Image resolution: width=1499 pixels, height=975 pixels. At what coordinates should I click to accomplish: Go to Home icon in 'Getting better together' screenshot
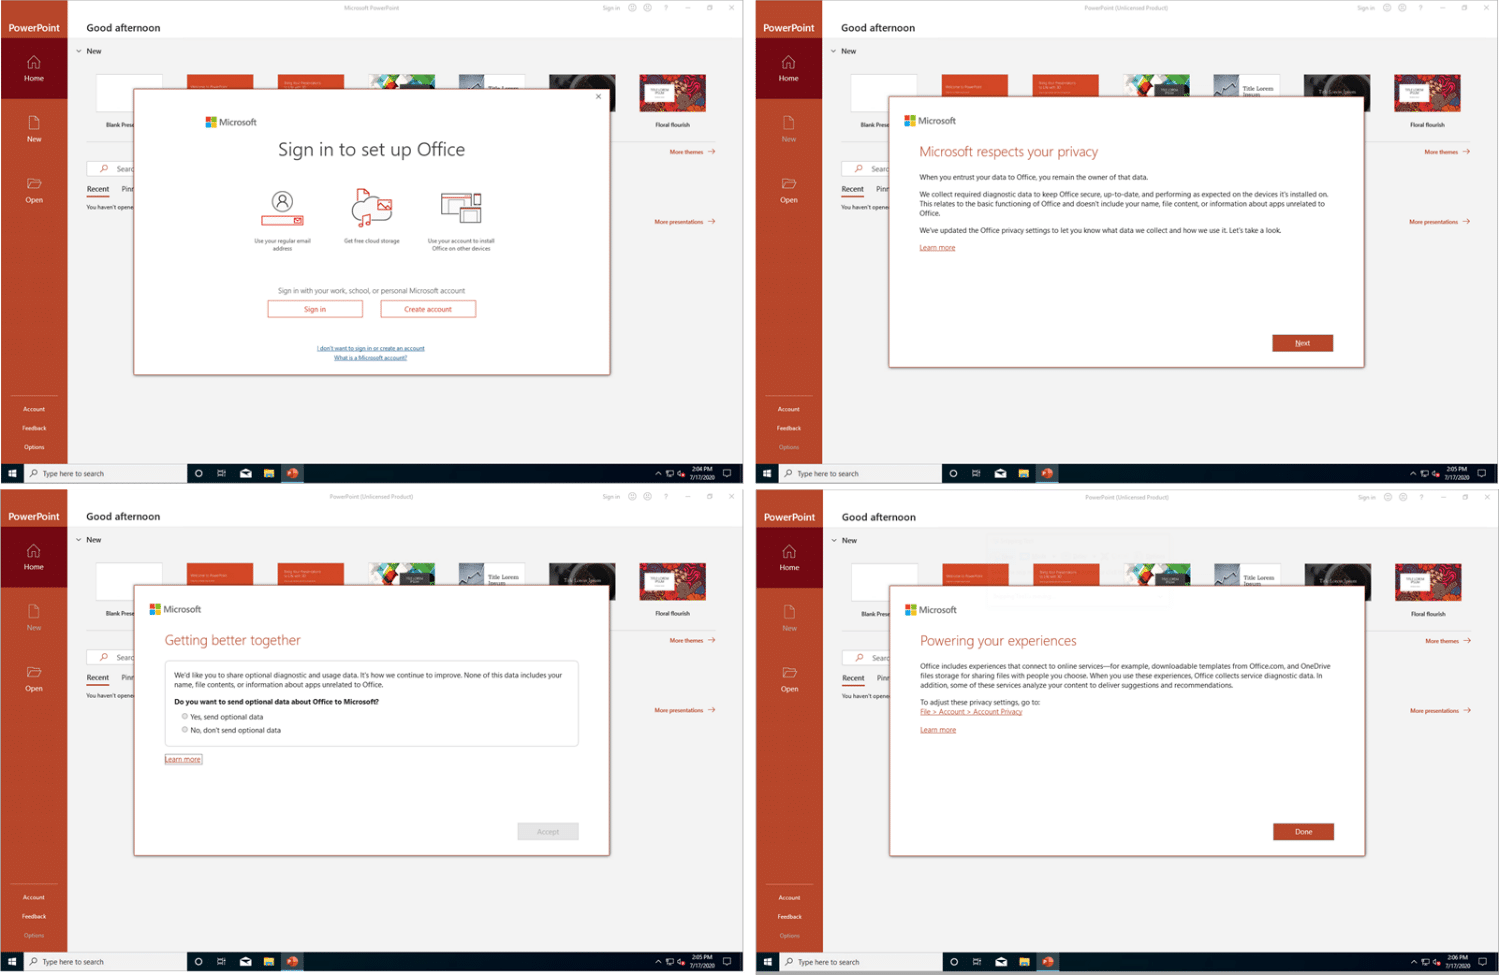[34, 551]
